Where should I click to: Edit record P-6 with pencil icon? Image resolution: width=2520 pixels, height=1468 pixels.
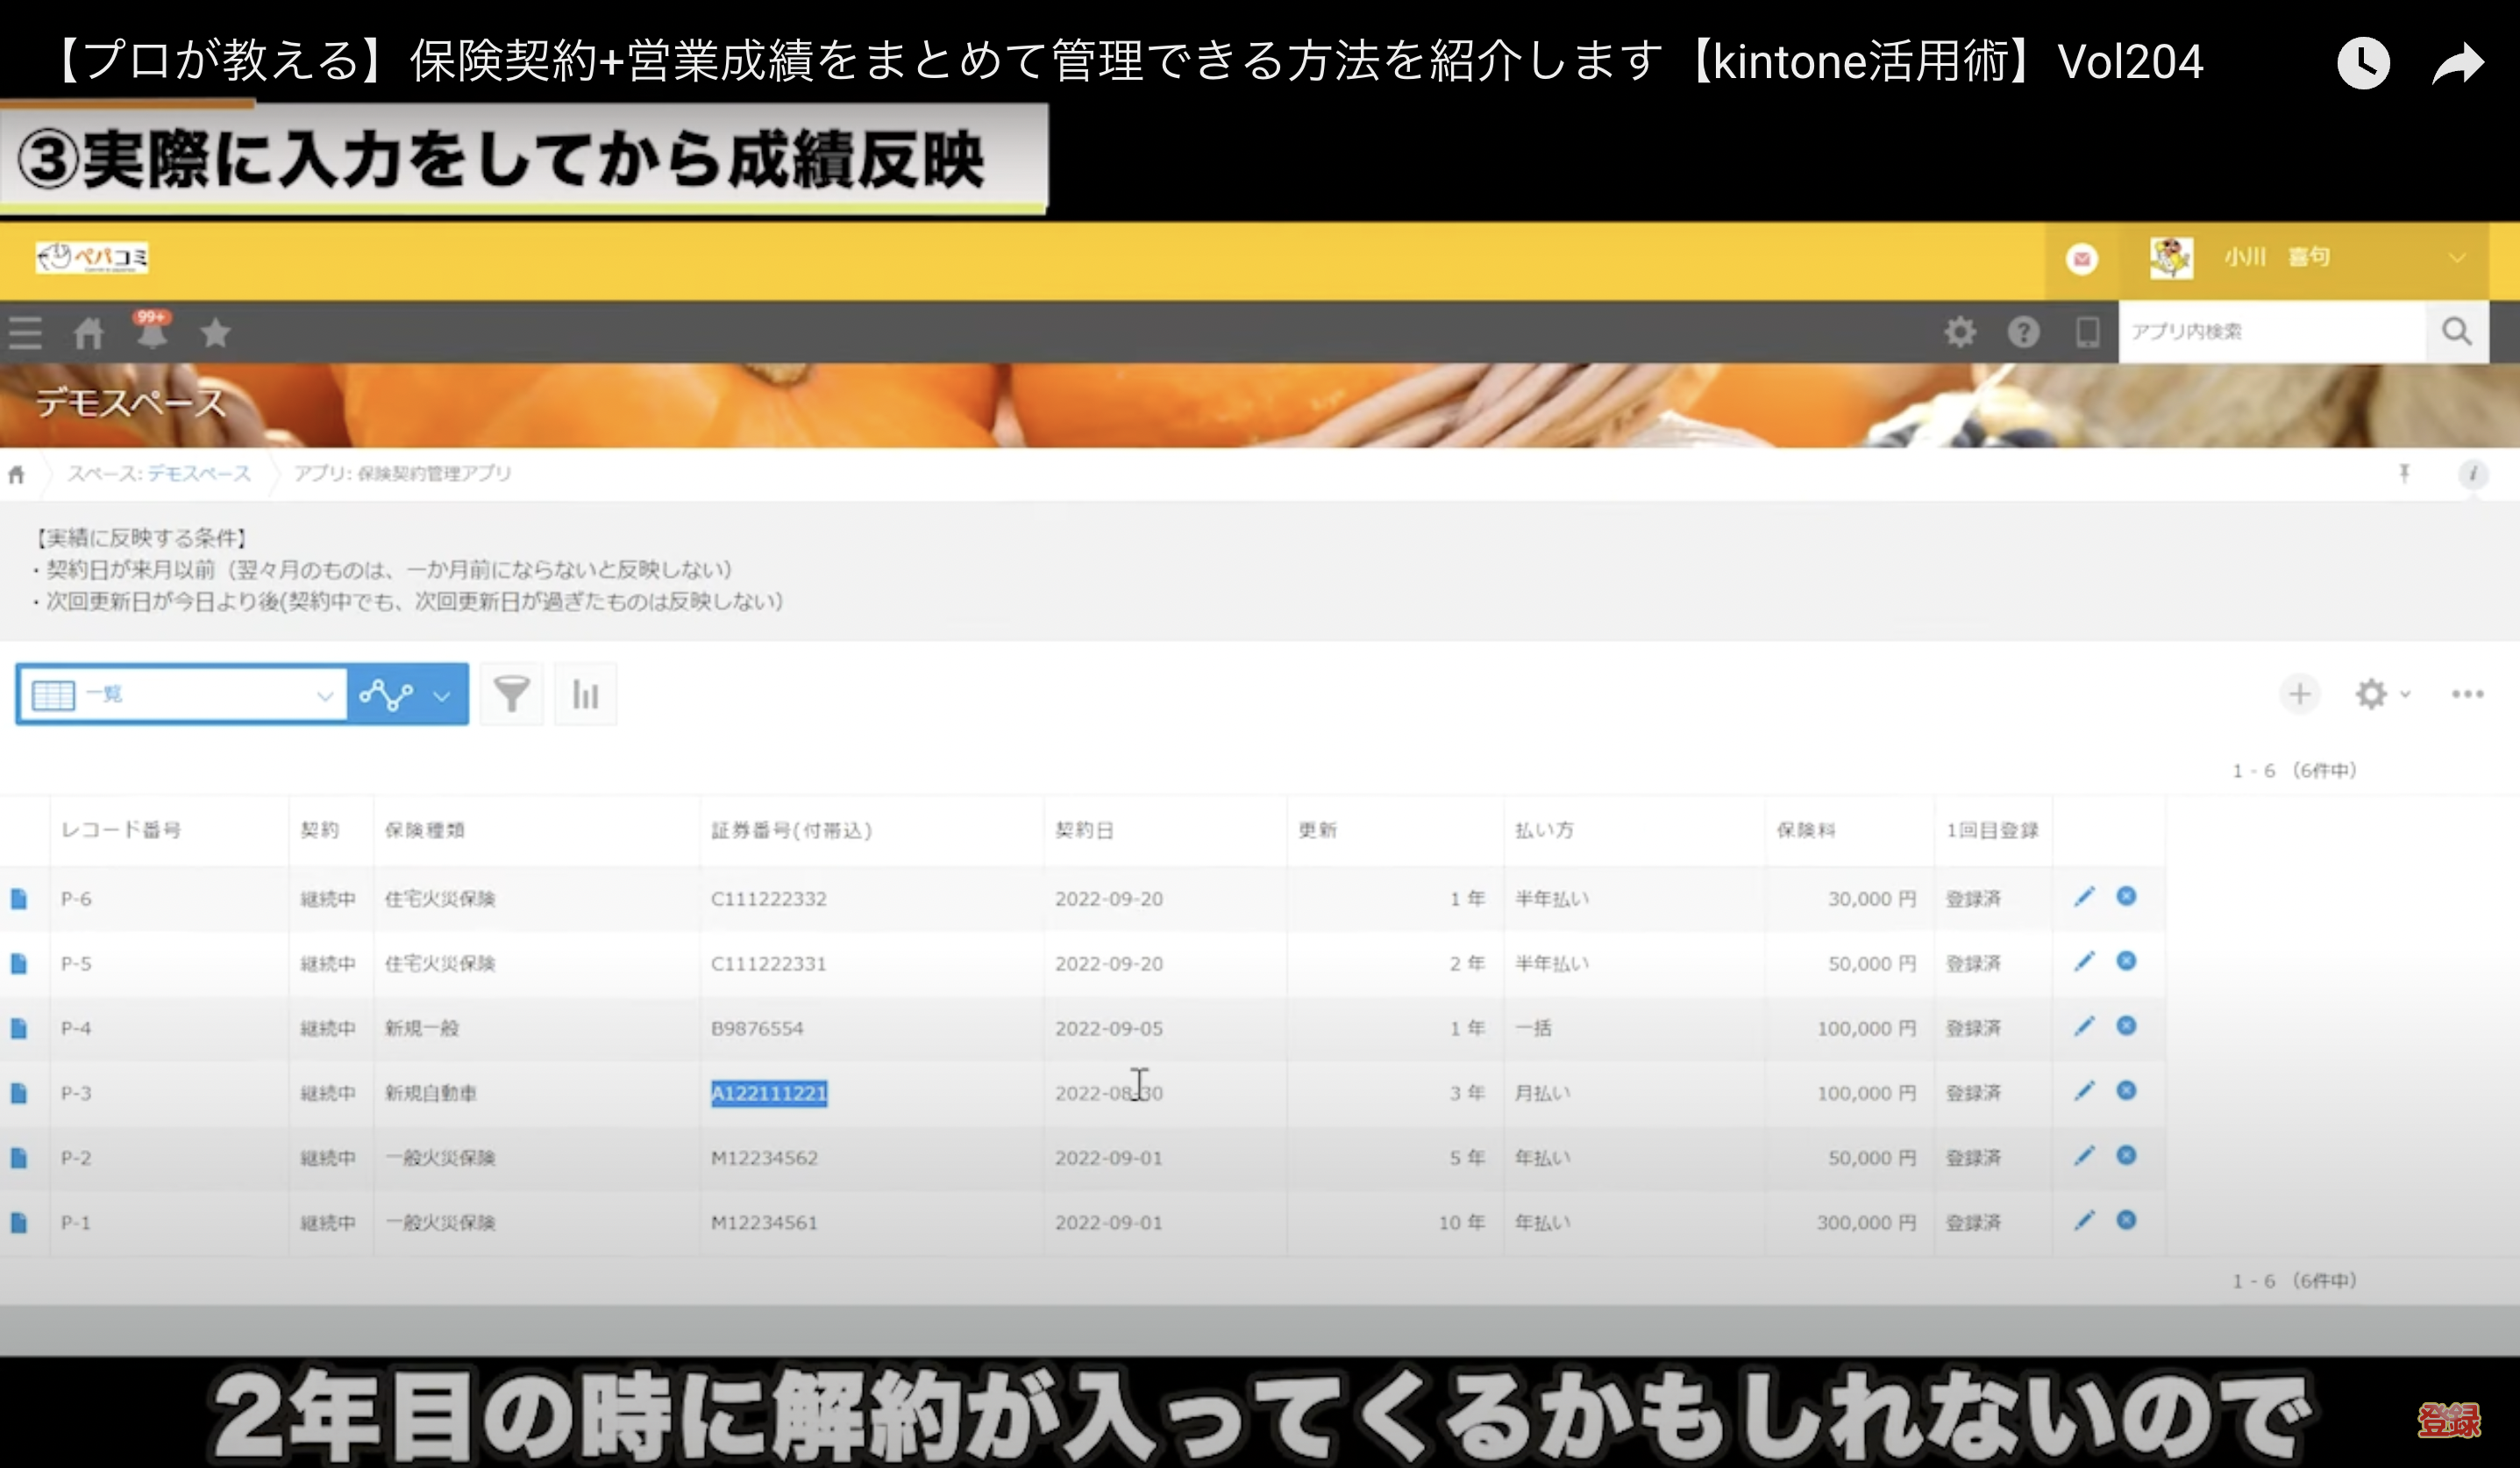(x=2084, y=897)
